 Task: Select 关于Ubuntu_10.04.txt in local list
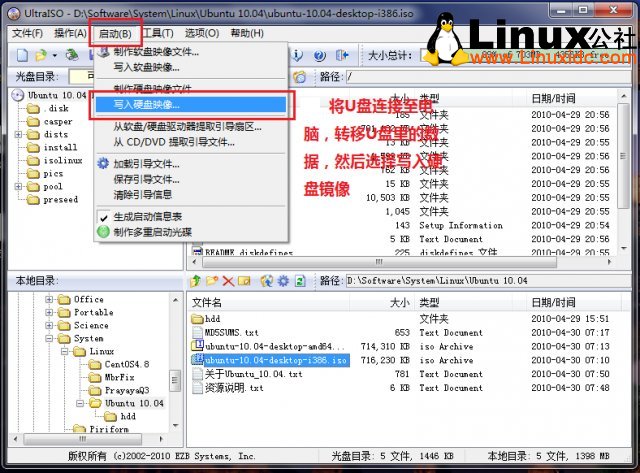(x=253, y=374)
